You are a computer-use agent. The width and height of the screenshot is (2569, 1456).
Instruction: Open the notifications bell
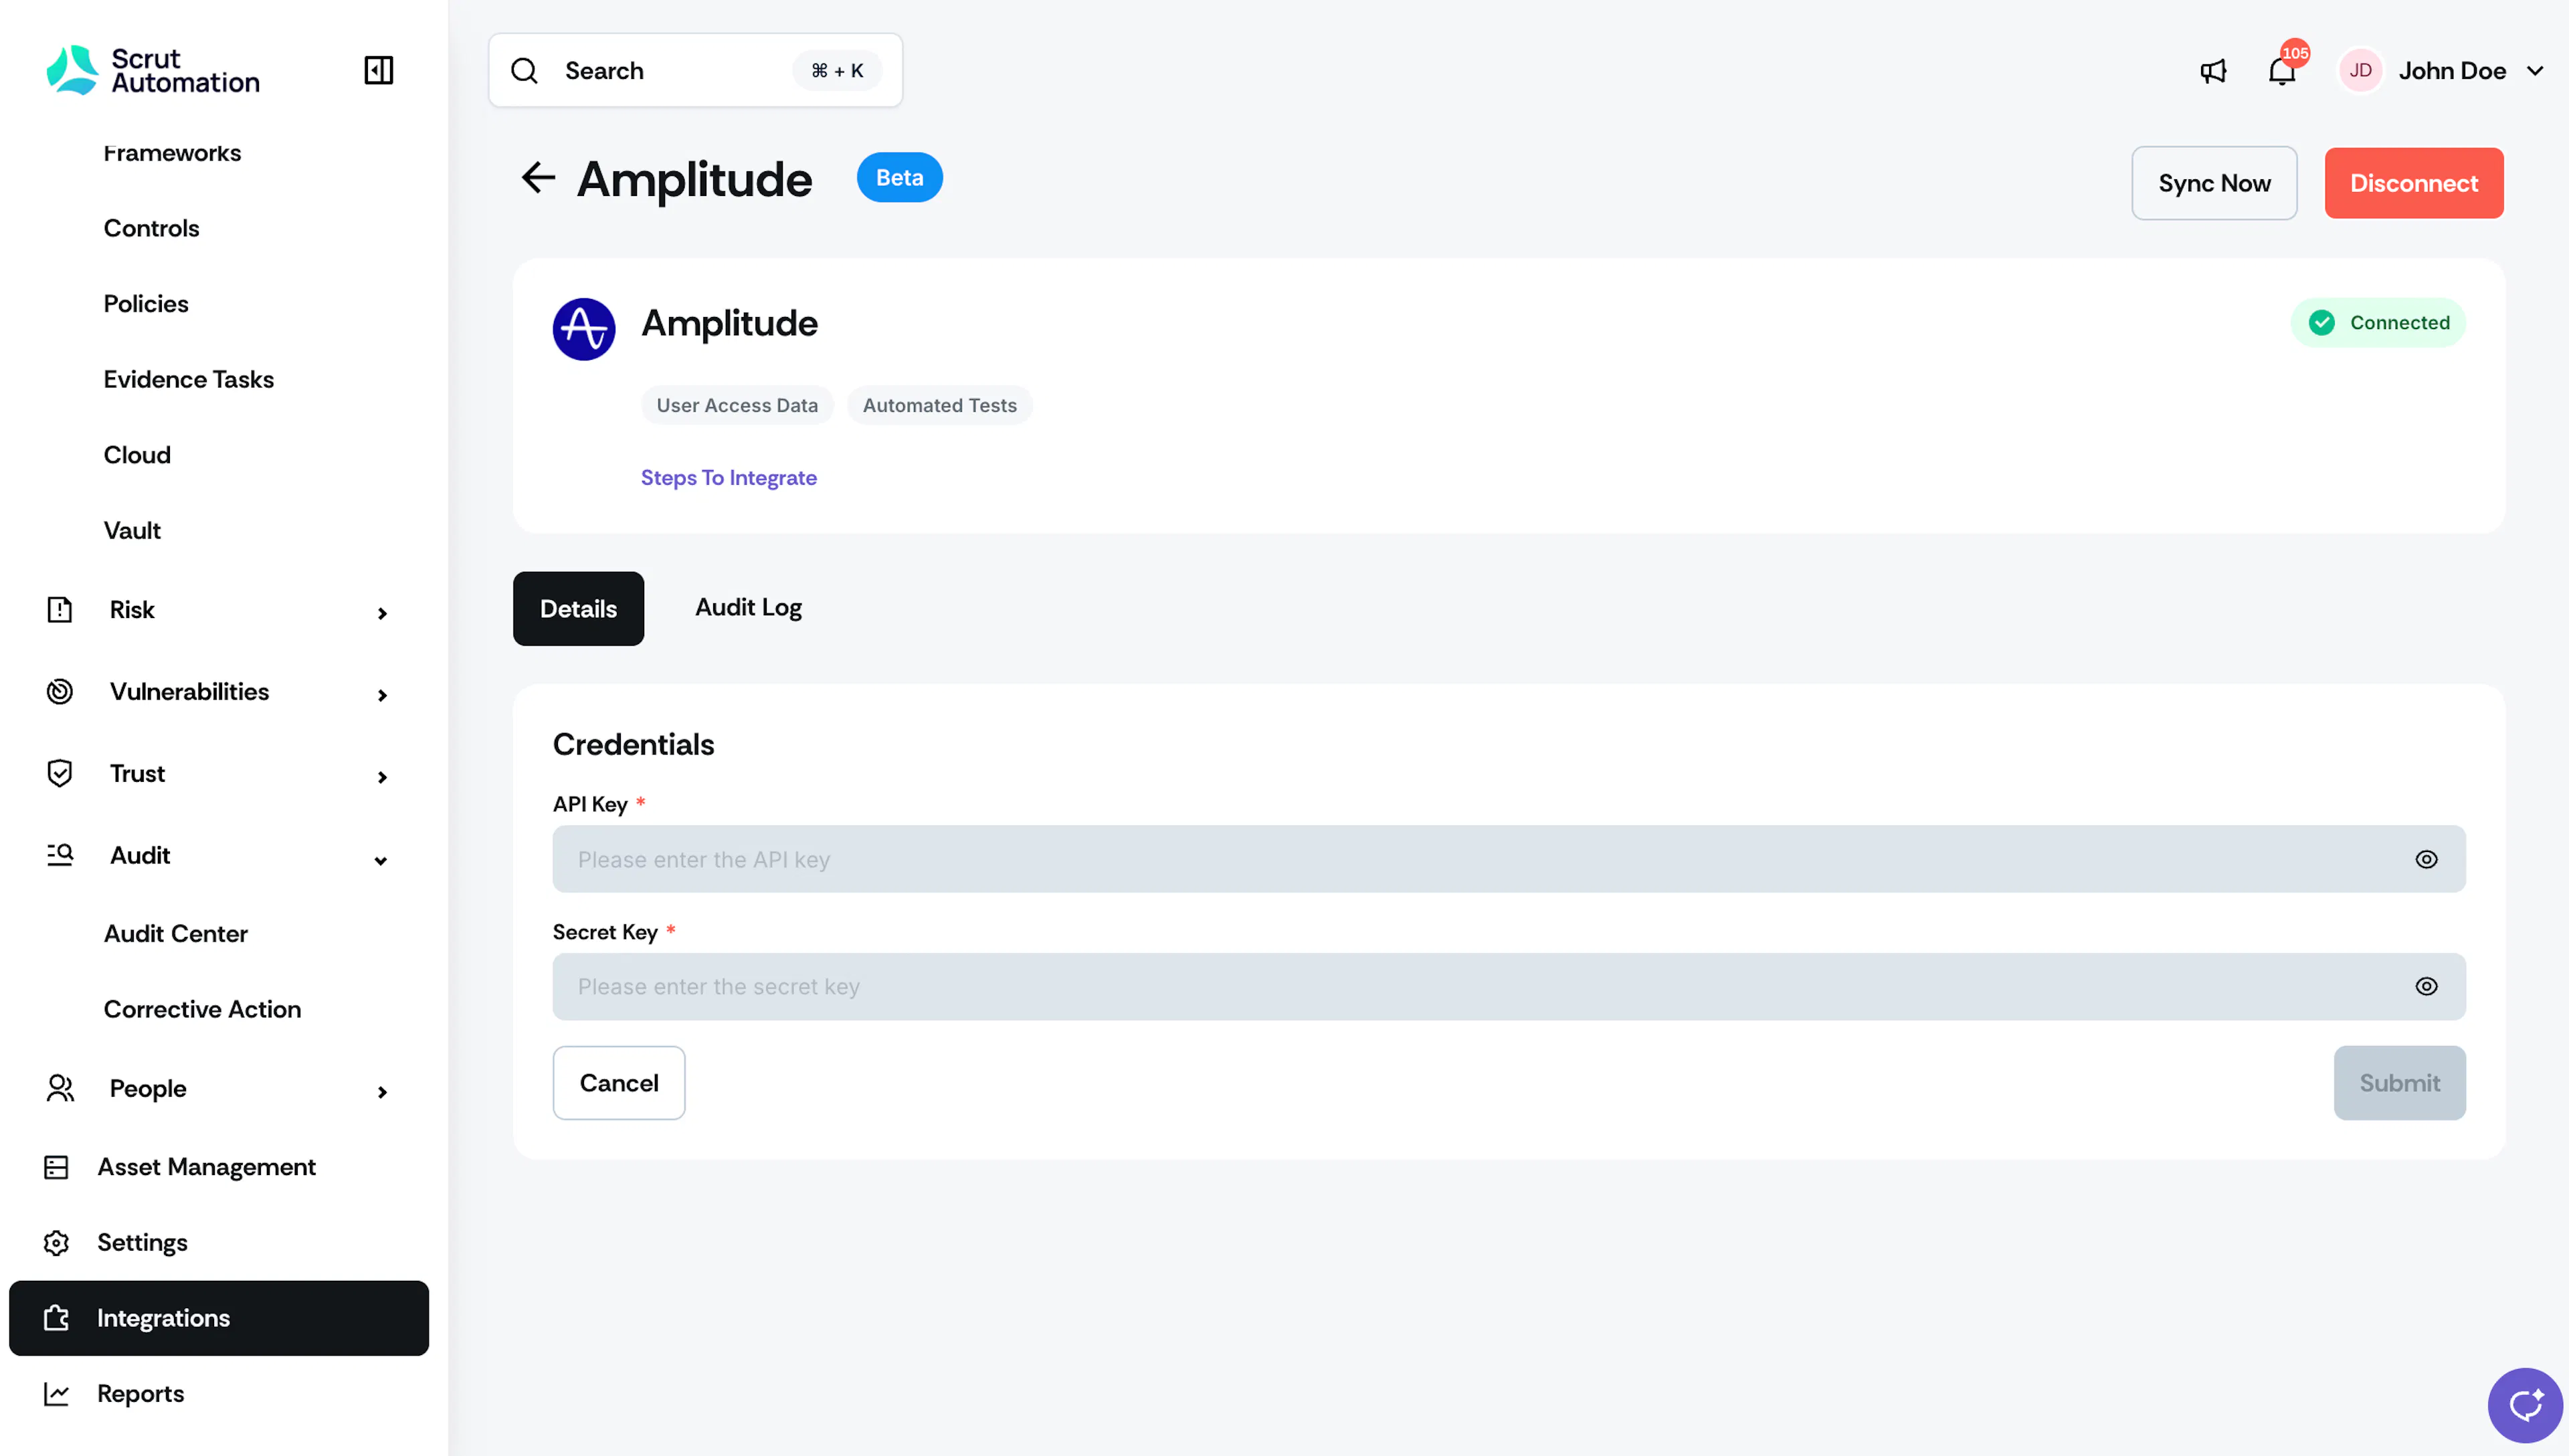pos(2282,71)
